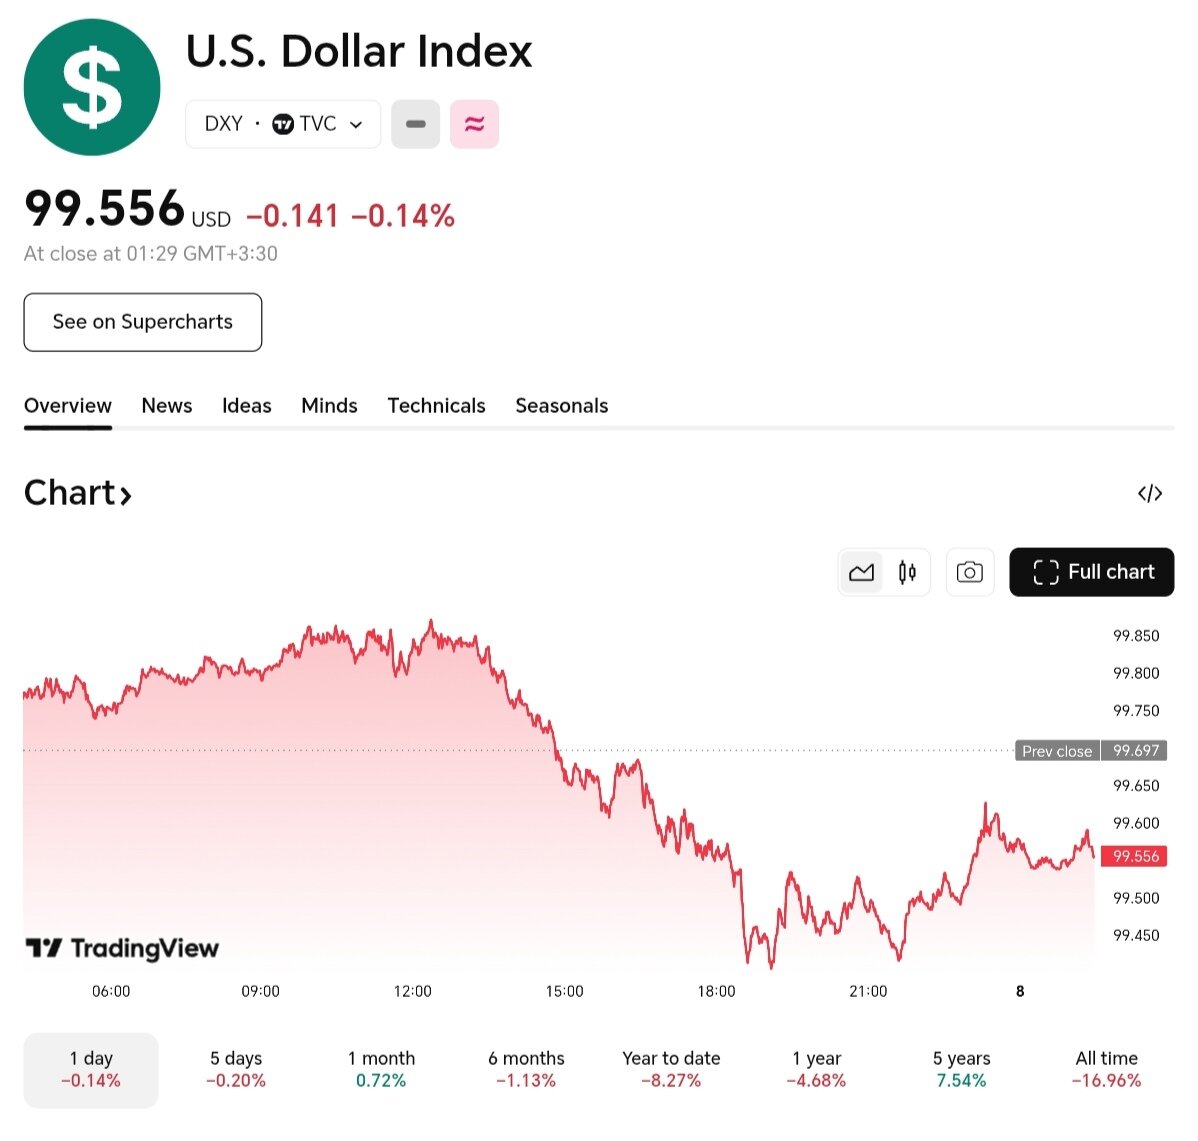Select the 5 days time range

[236, 1069]
